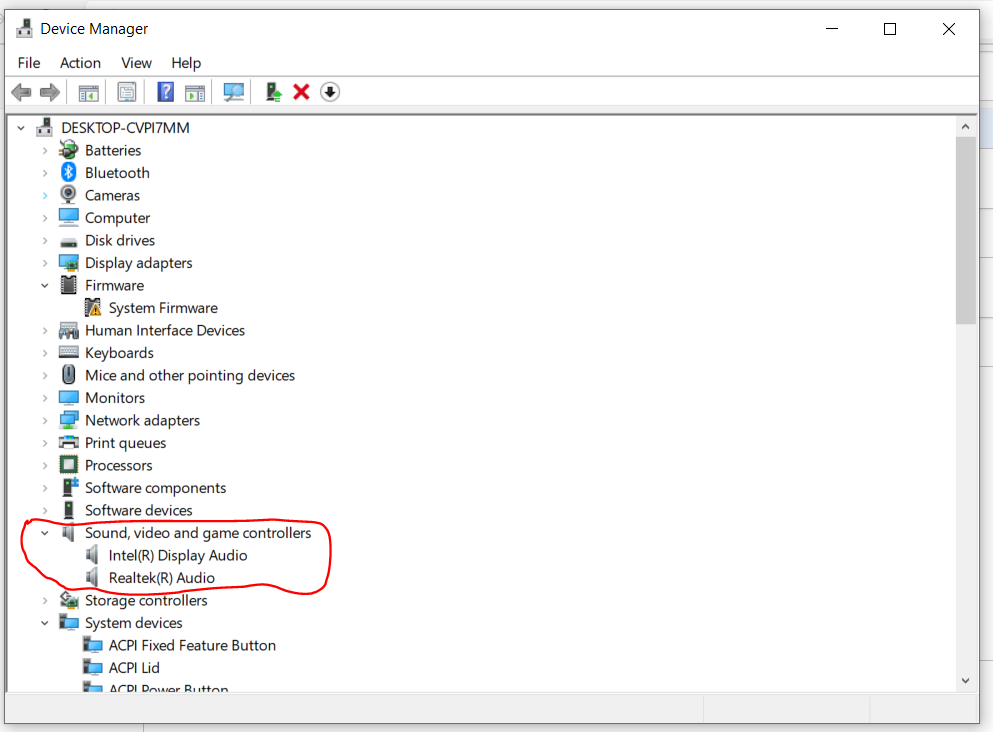
Task: Collapse the Sound, video and game controllers category
Action: pyautogui.click(x=44, y=532)
